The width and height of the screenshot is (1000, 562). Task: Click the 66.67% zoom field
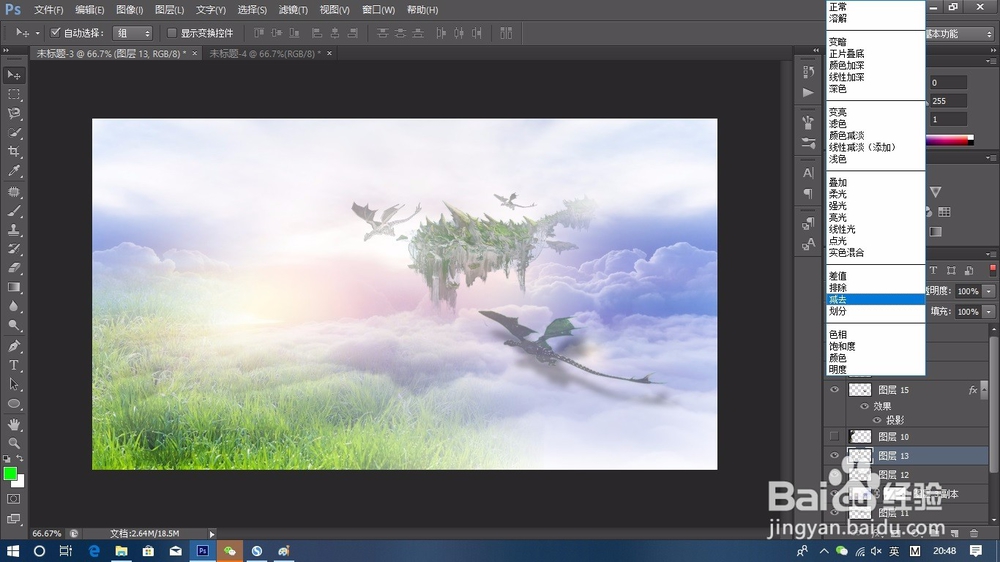[47, 533]
